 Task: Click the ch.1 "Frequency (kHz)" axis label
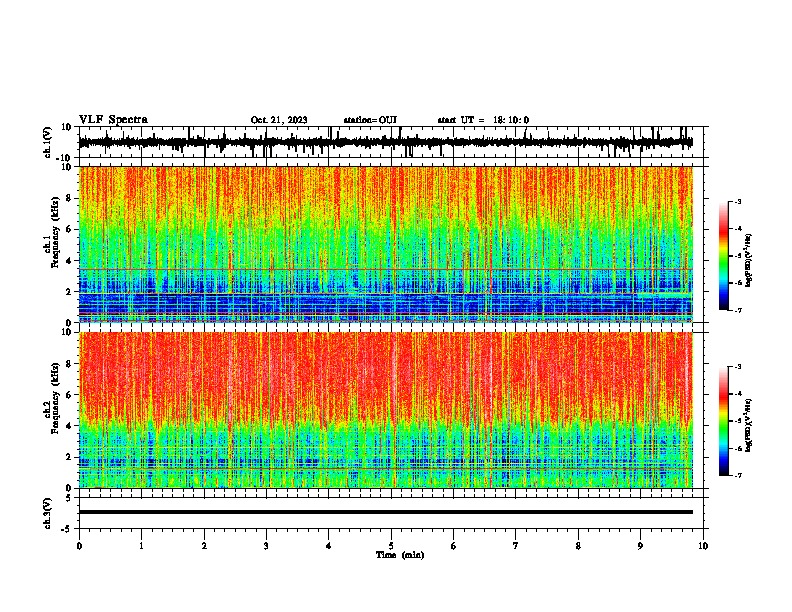[55, 232]
